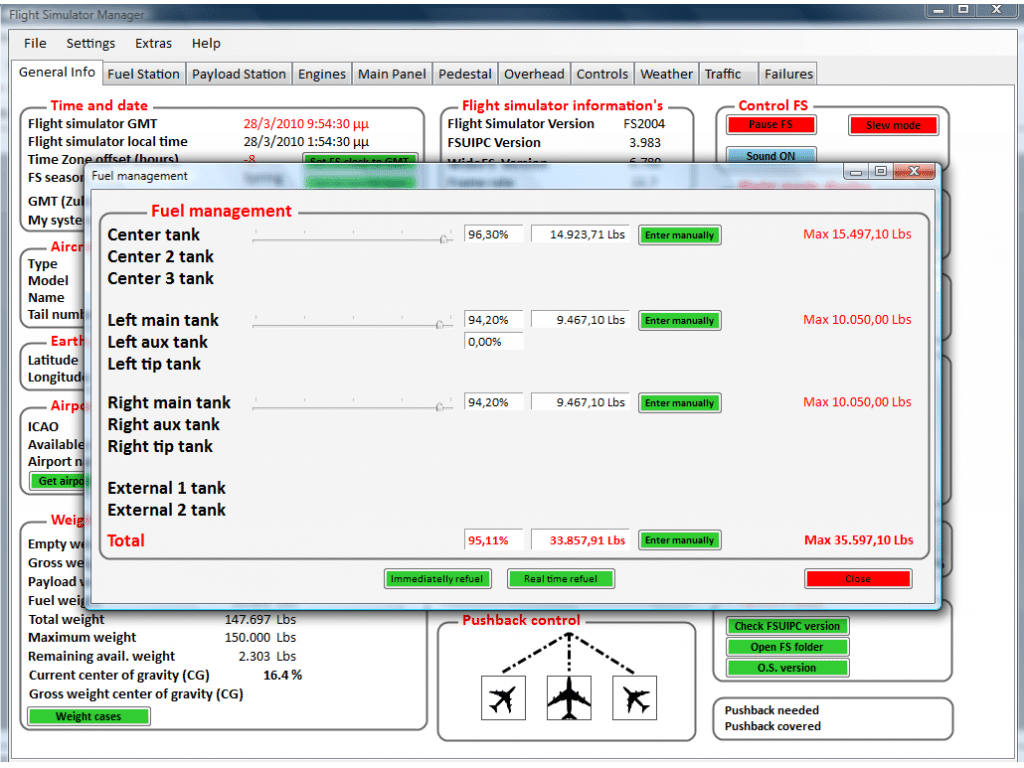Click Enter manually for Total fuel
1024x768 pixels.
(x=679, y=540)
